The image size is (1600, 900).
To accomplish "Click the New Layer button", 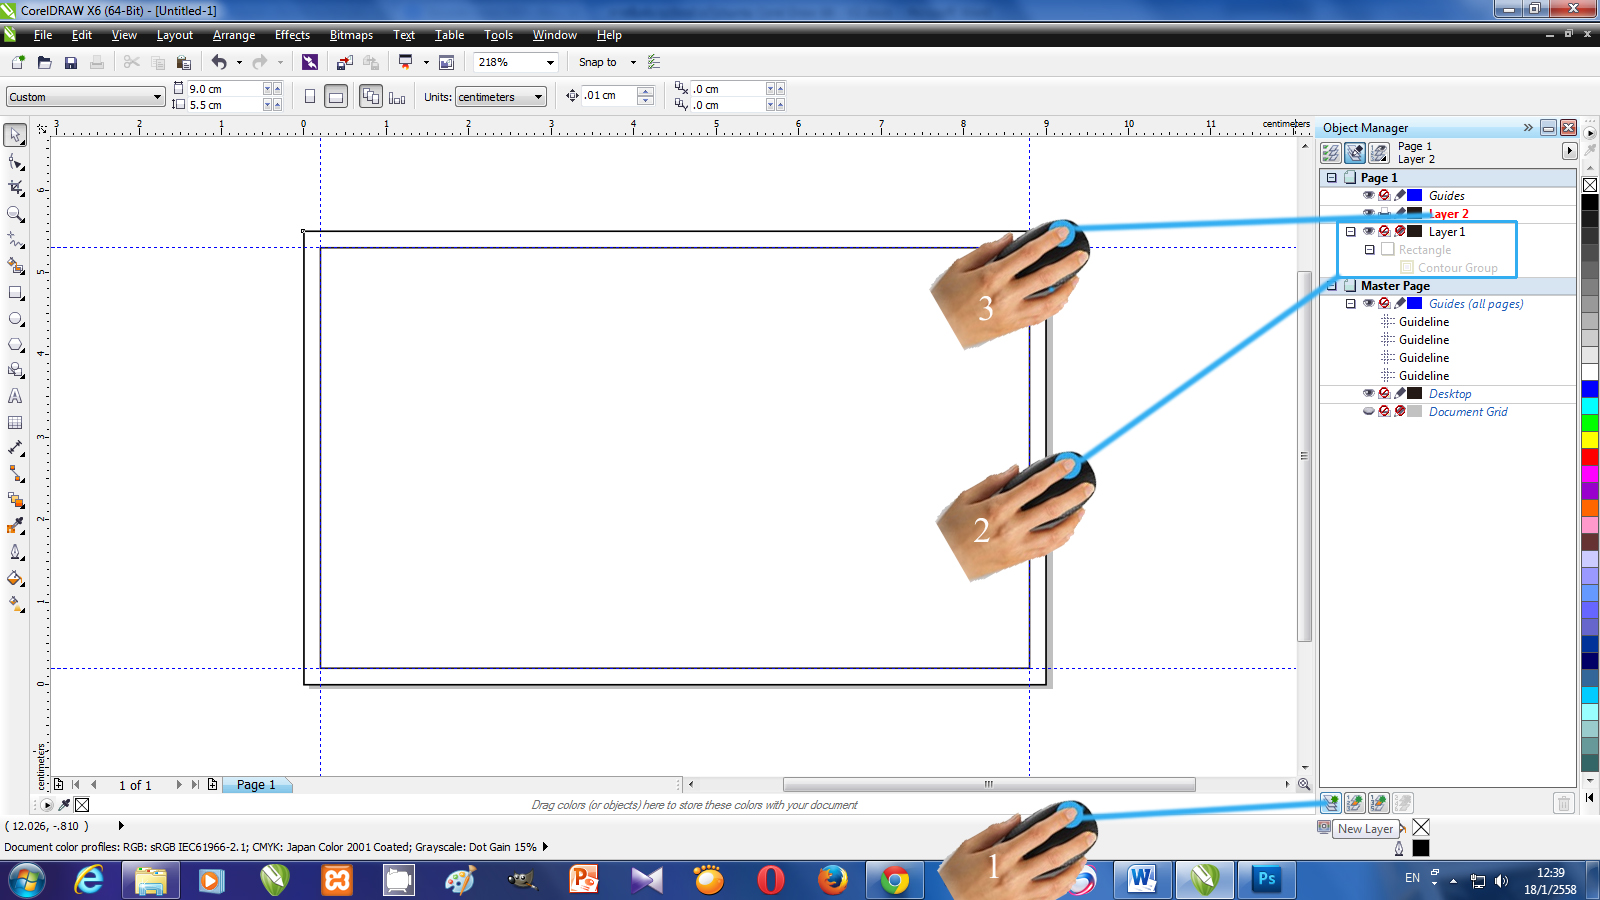I will tap(1330, 802).
